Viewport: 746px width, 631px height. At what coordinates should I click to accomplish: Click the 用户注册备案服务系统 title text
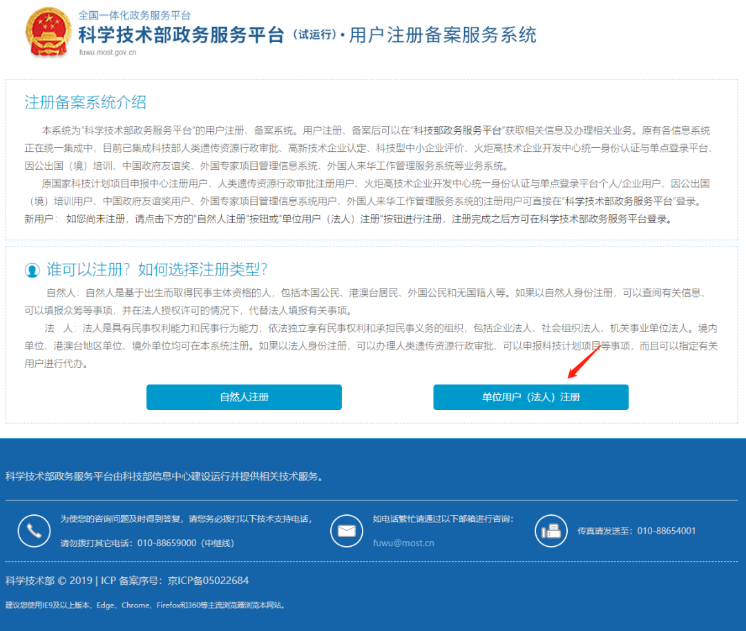pyautogui.click(x=443, y=38)
